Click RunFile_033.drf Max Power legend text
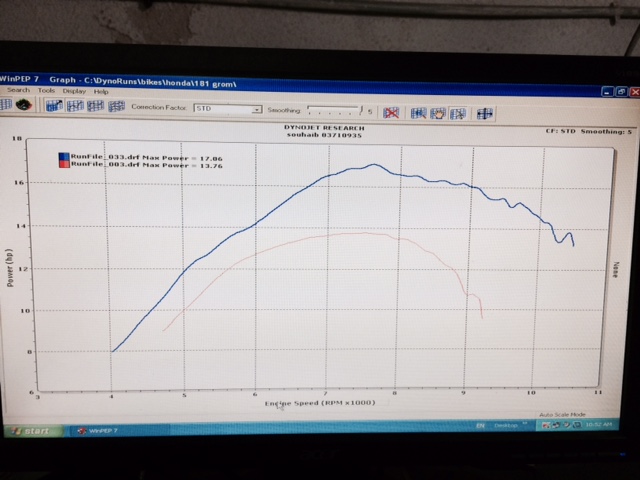Screen dimensions: 640x480 (x=147, y=157)
